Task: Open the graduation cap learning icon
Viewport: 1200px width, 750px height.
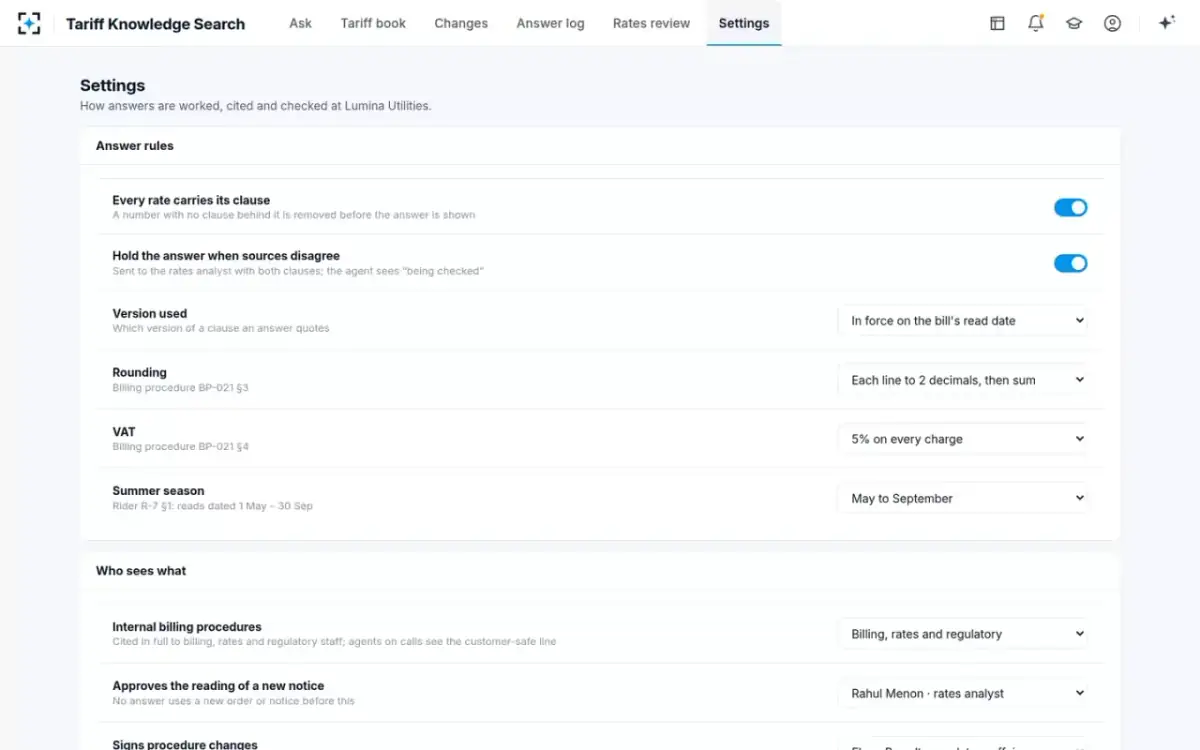Action: [x=1074, y=23]
